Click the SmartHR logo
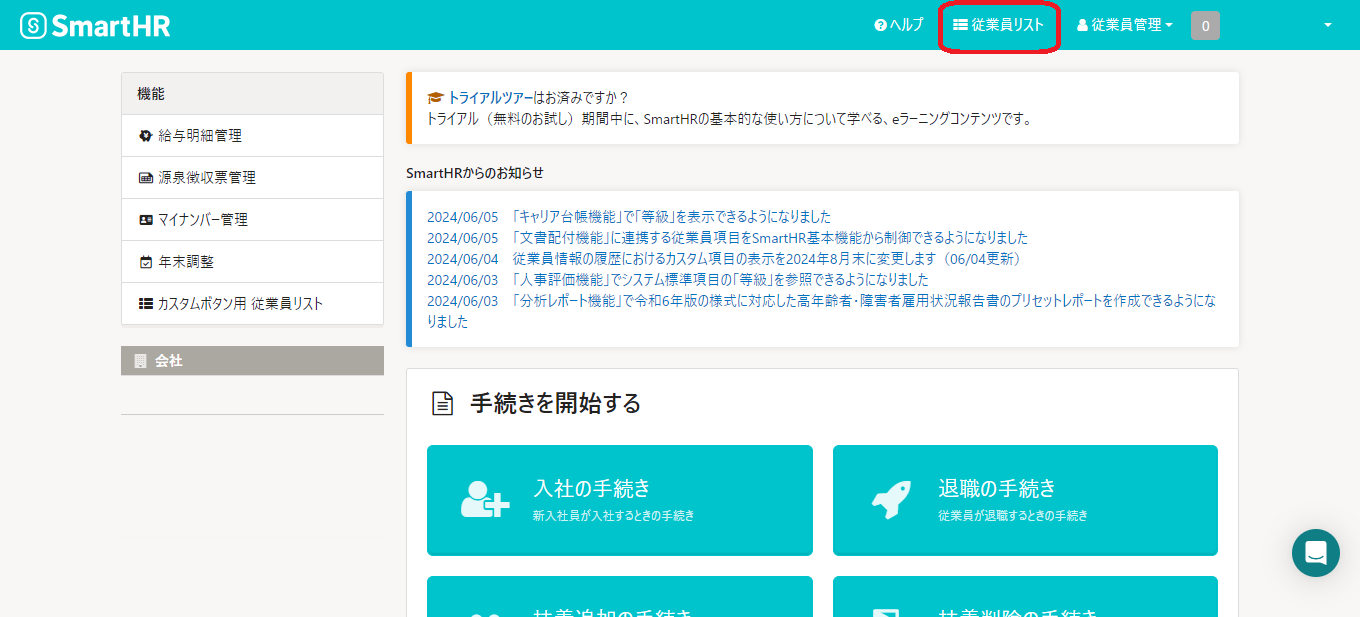 click(96, 26)
